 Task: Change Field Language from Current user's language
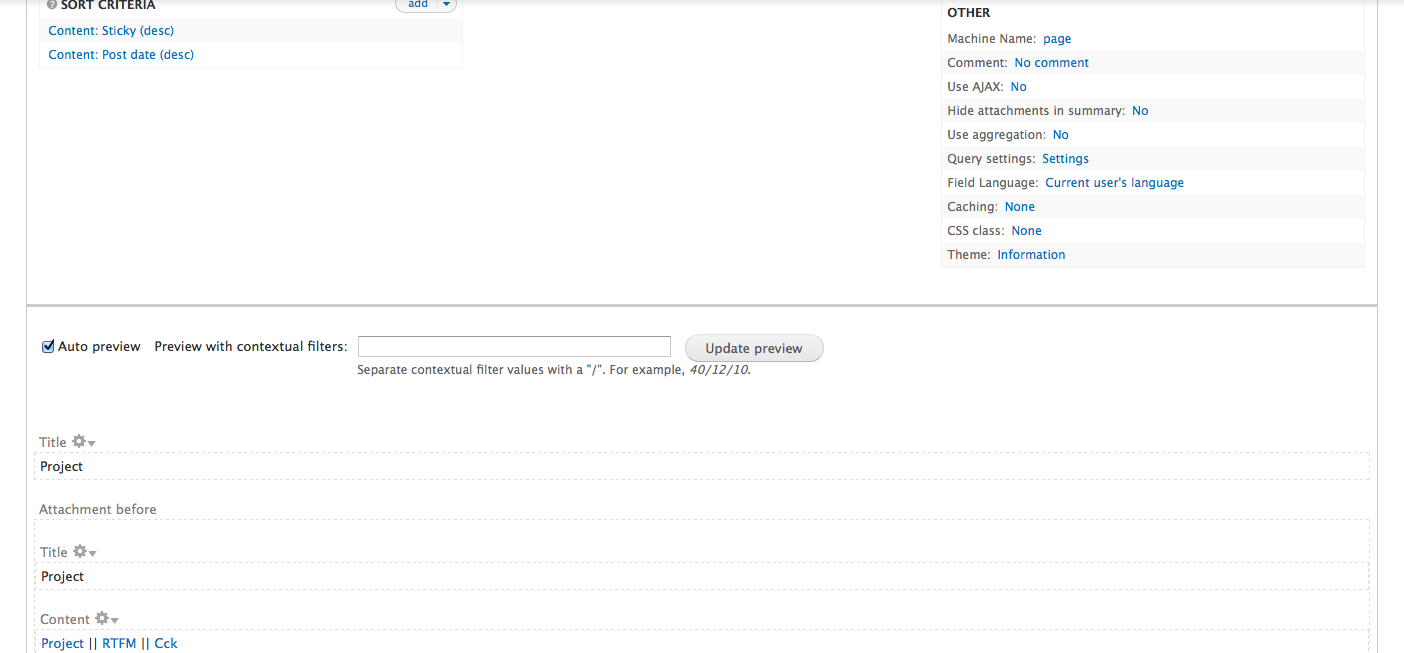(1114, 183)
